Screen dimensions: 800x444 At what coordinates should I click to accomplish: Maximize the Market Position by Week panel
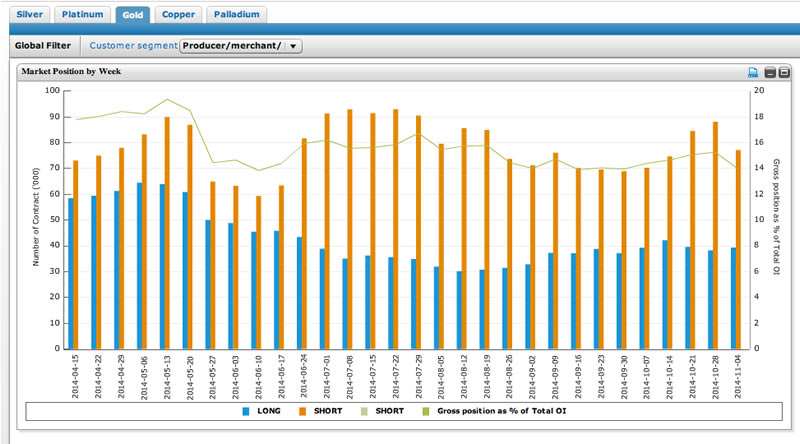click(x=783, y=73)
